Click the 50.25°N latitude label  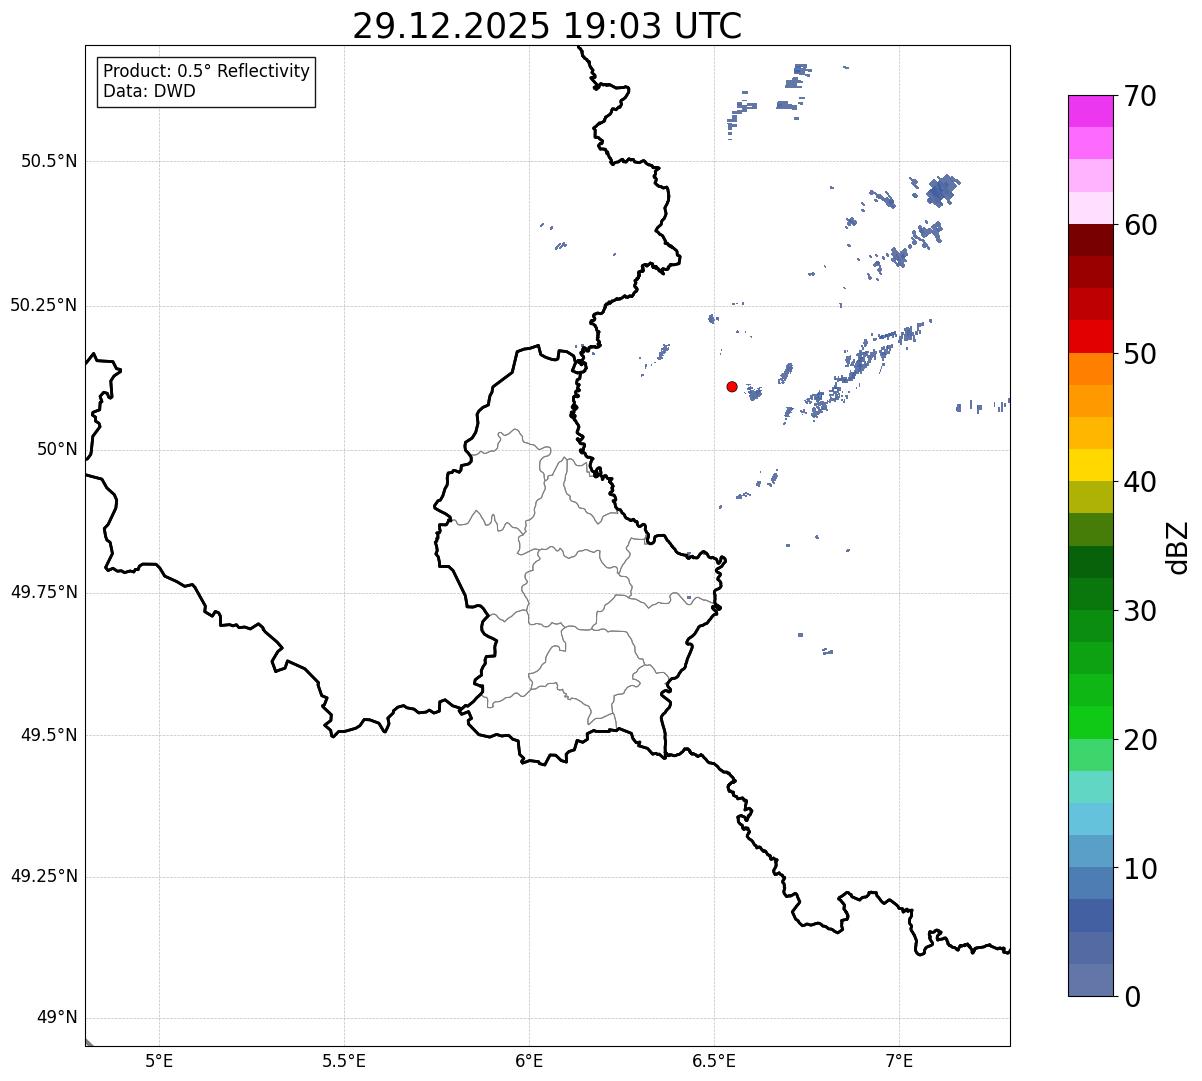(44, 305)
